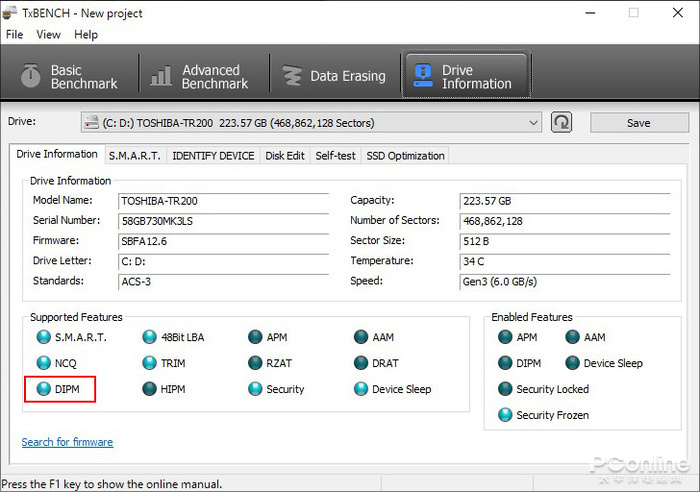This screenshot has width=700, height=492.
Task: Click the Serial Number field
Action: [222, 221]
